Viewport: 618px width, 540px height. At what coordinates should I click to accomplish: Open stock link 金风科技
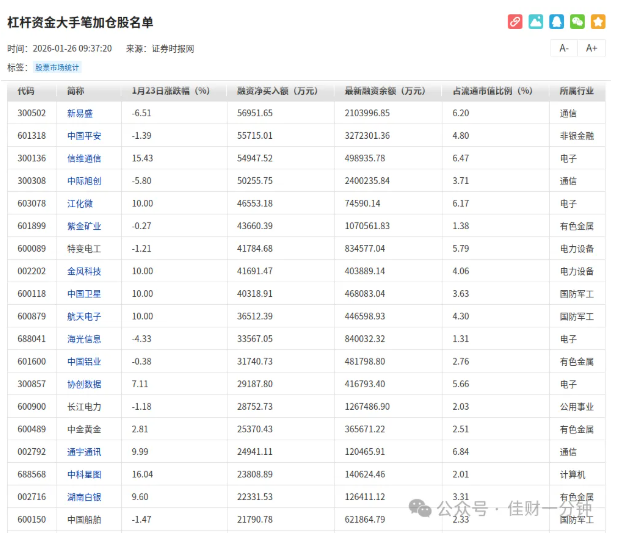(84, 271)
